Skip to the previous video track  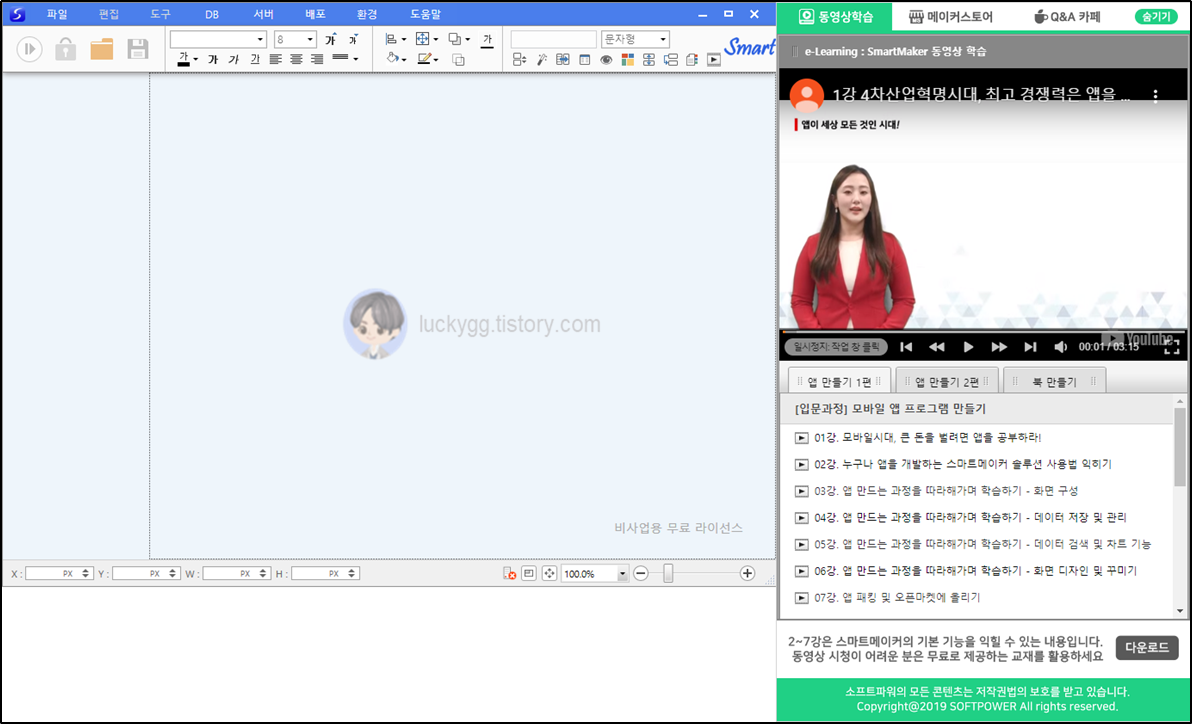coord(905,347)
